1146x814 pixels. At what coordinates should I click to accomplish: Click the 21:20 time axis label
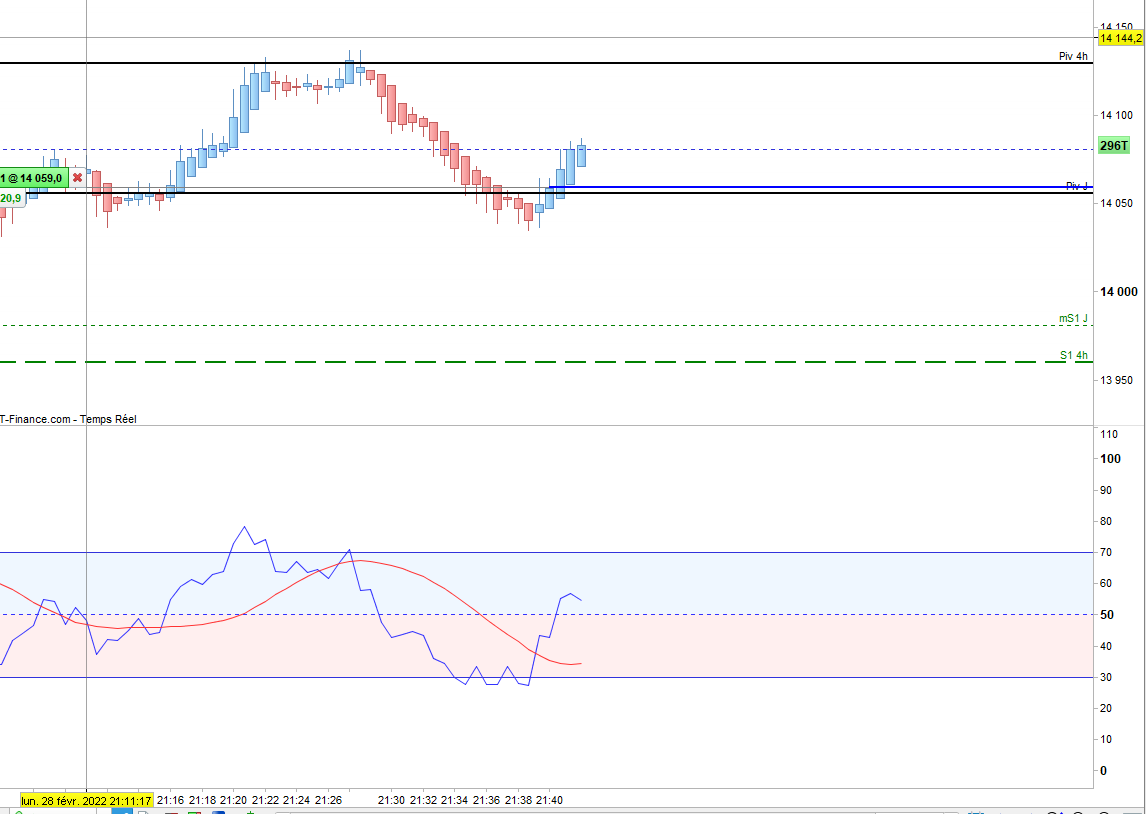233,800
